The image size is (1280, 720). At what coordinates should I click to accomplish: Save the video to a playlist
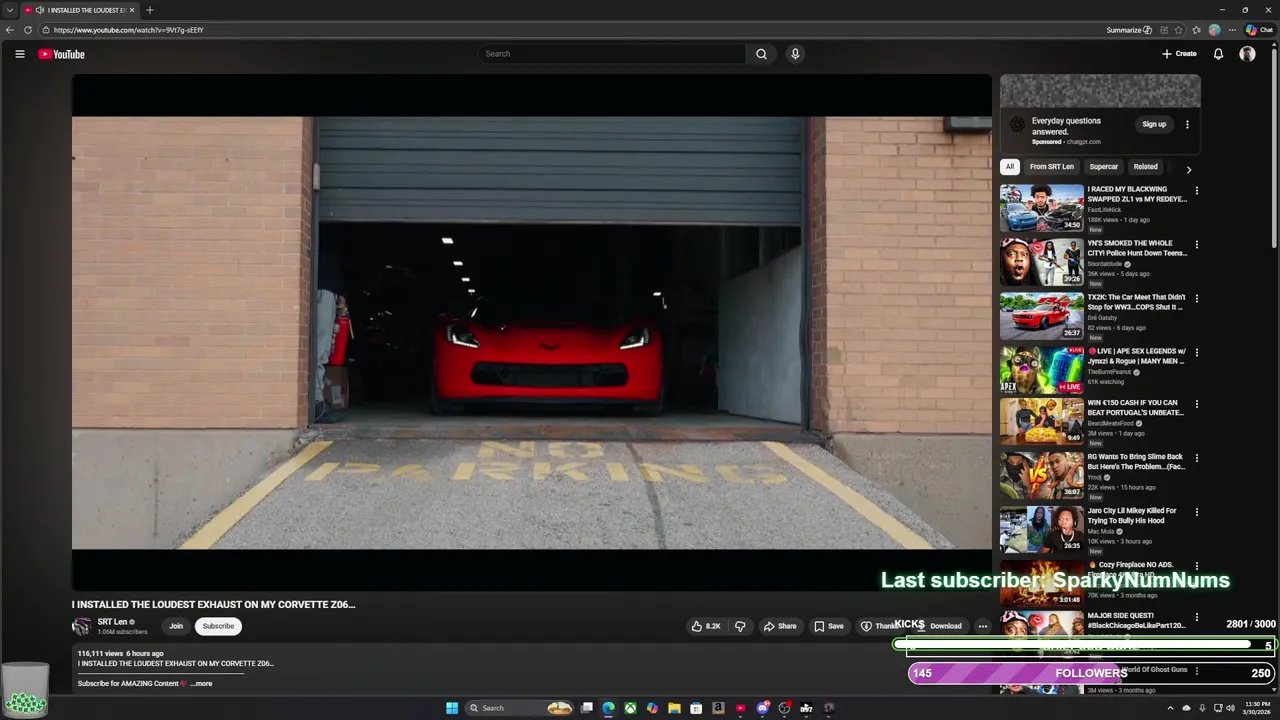[x=828, y=626]
